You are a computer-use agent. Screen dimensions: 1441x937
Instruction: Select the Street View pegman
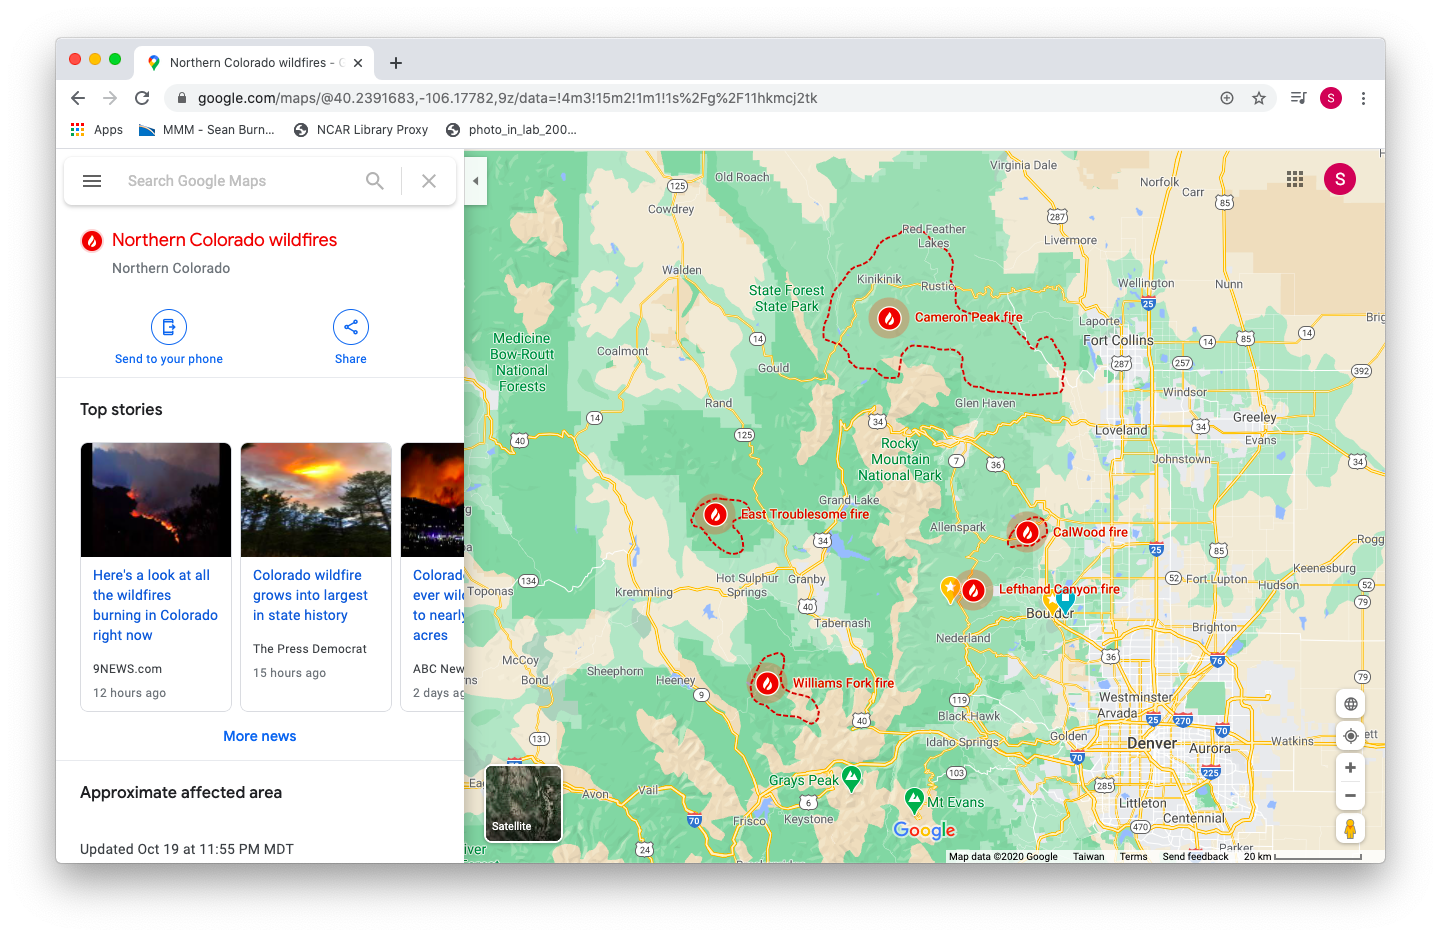click(x=1351, y=829)
